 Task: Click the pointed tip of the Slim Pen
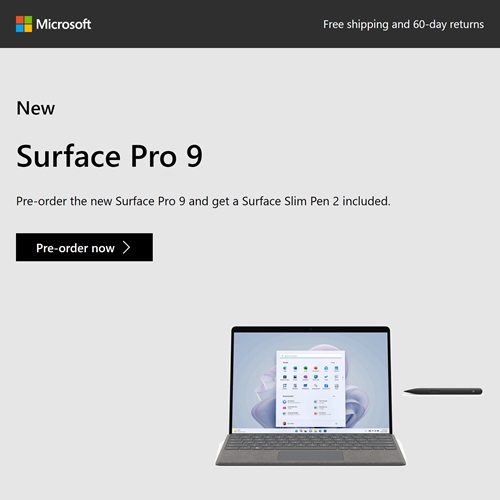(407, 391)
